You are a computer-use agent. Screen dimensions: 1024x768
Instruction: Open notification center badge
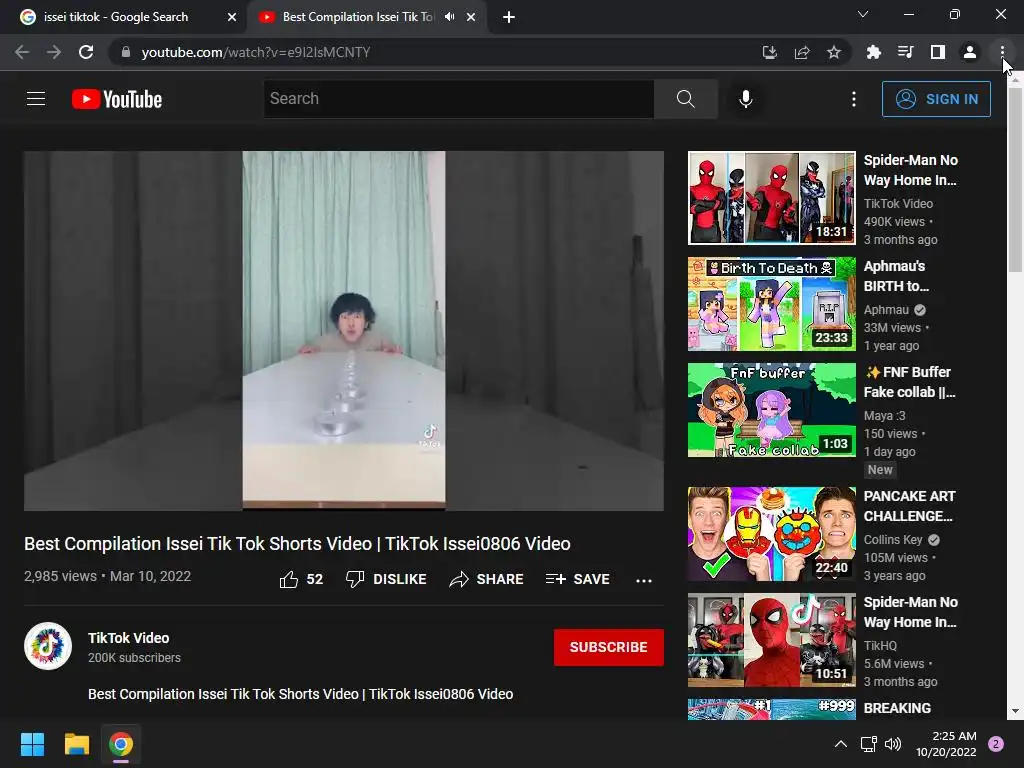pyautogui.click(x=995, y=744)
